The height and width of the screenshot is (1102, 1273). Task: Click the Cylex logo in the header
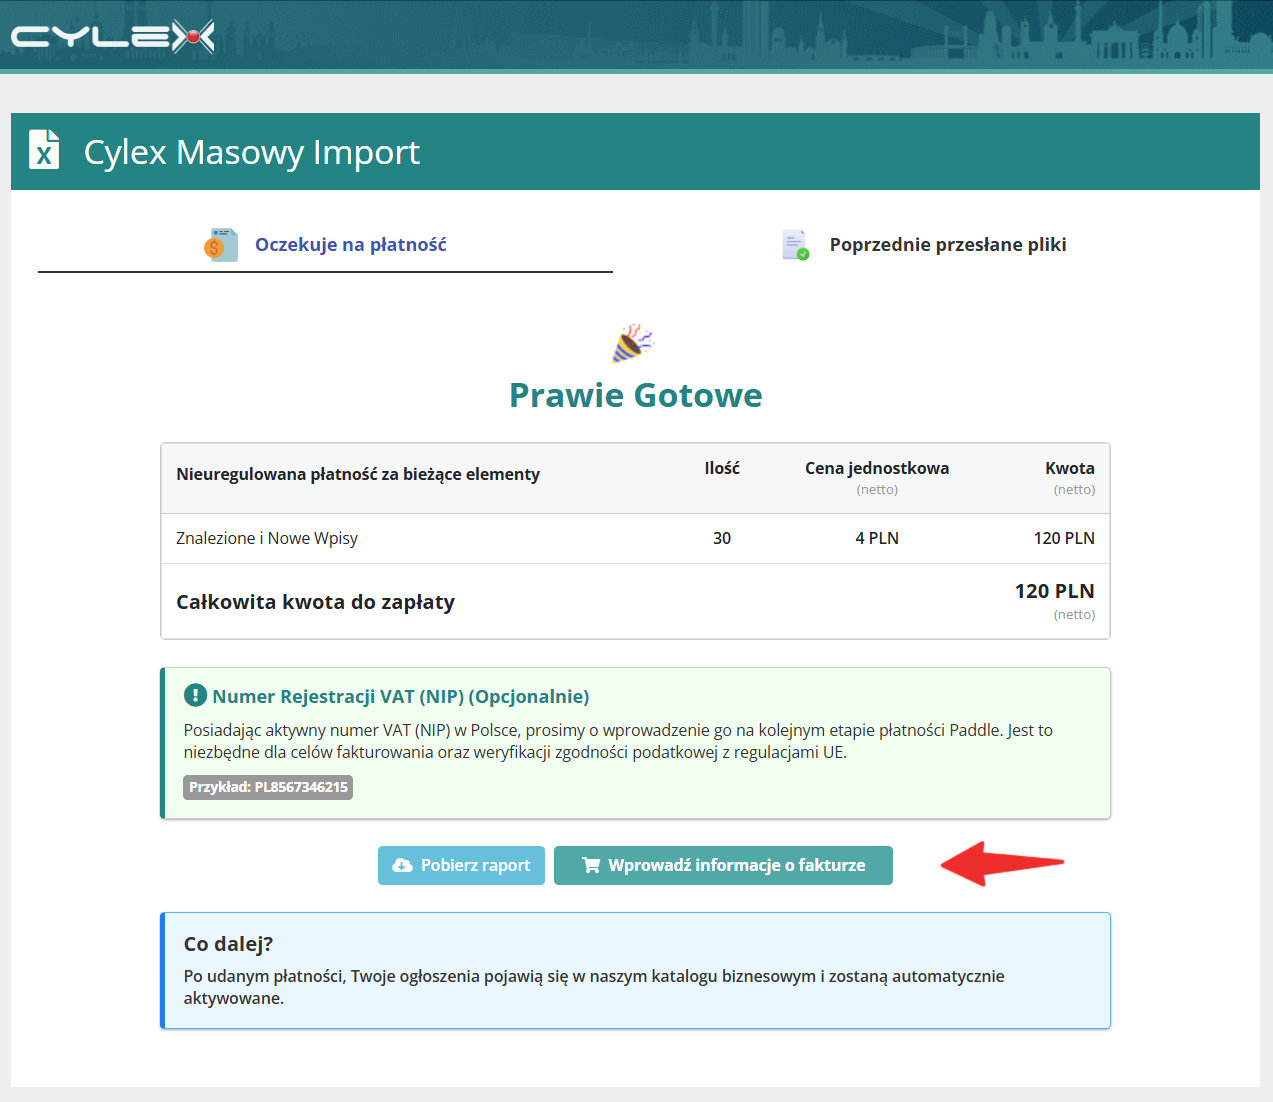click(x=113, y=37)
